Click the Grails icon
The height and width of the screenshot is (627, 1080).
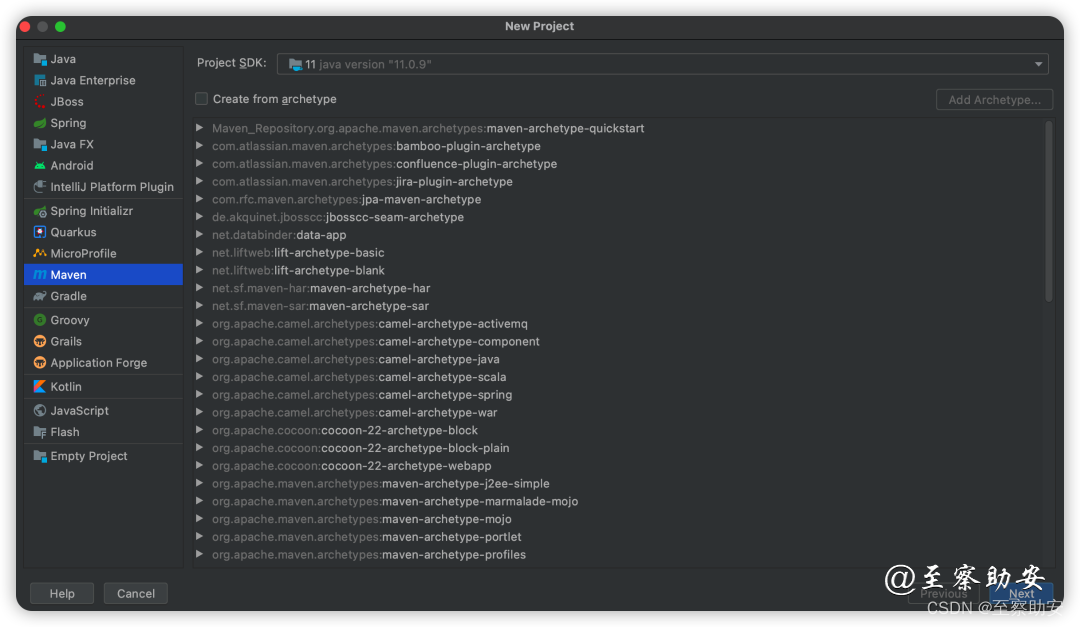[40, 342]
